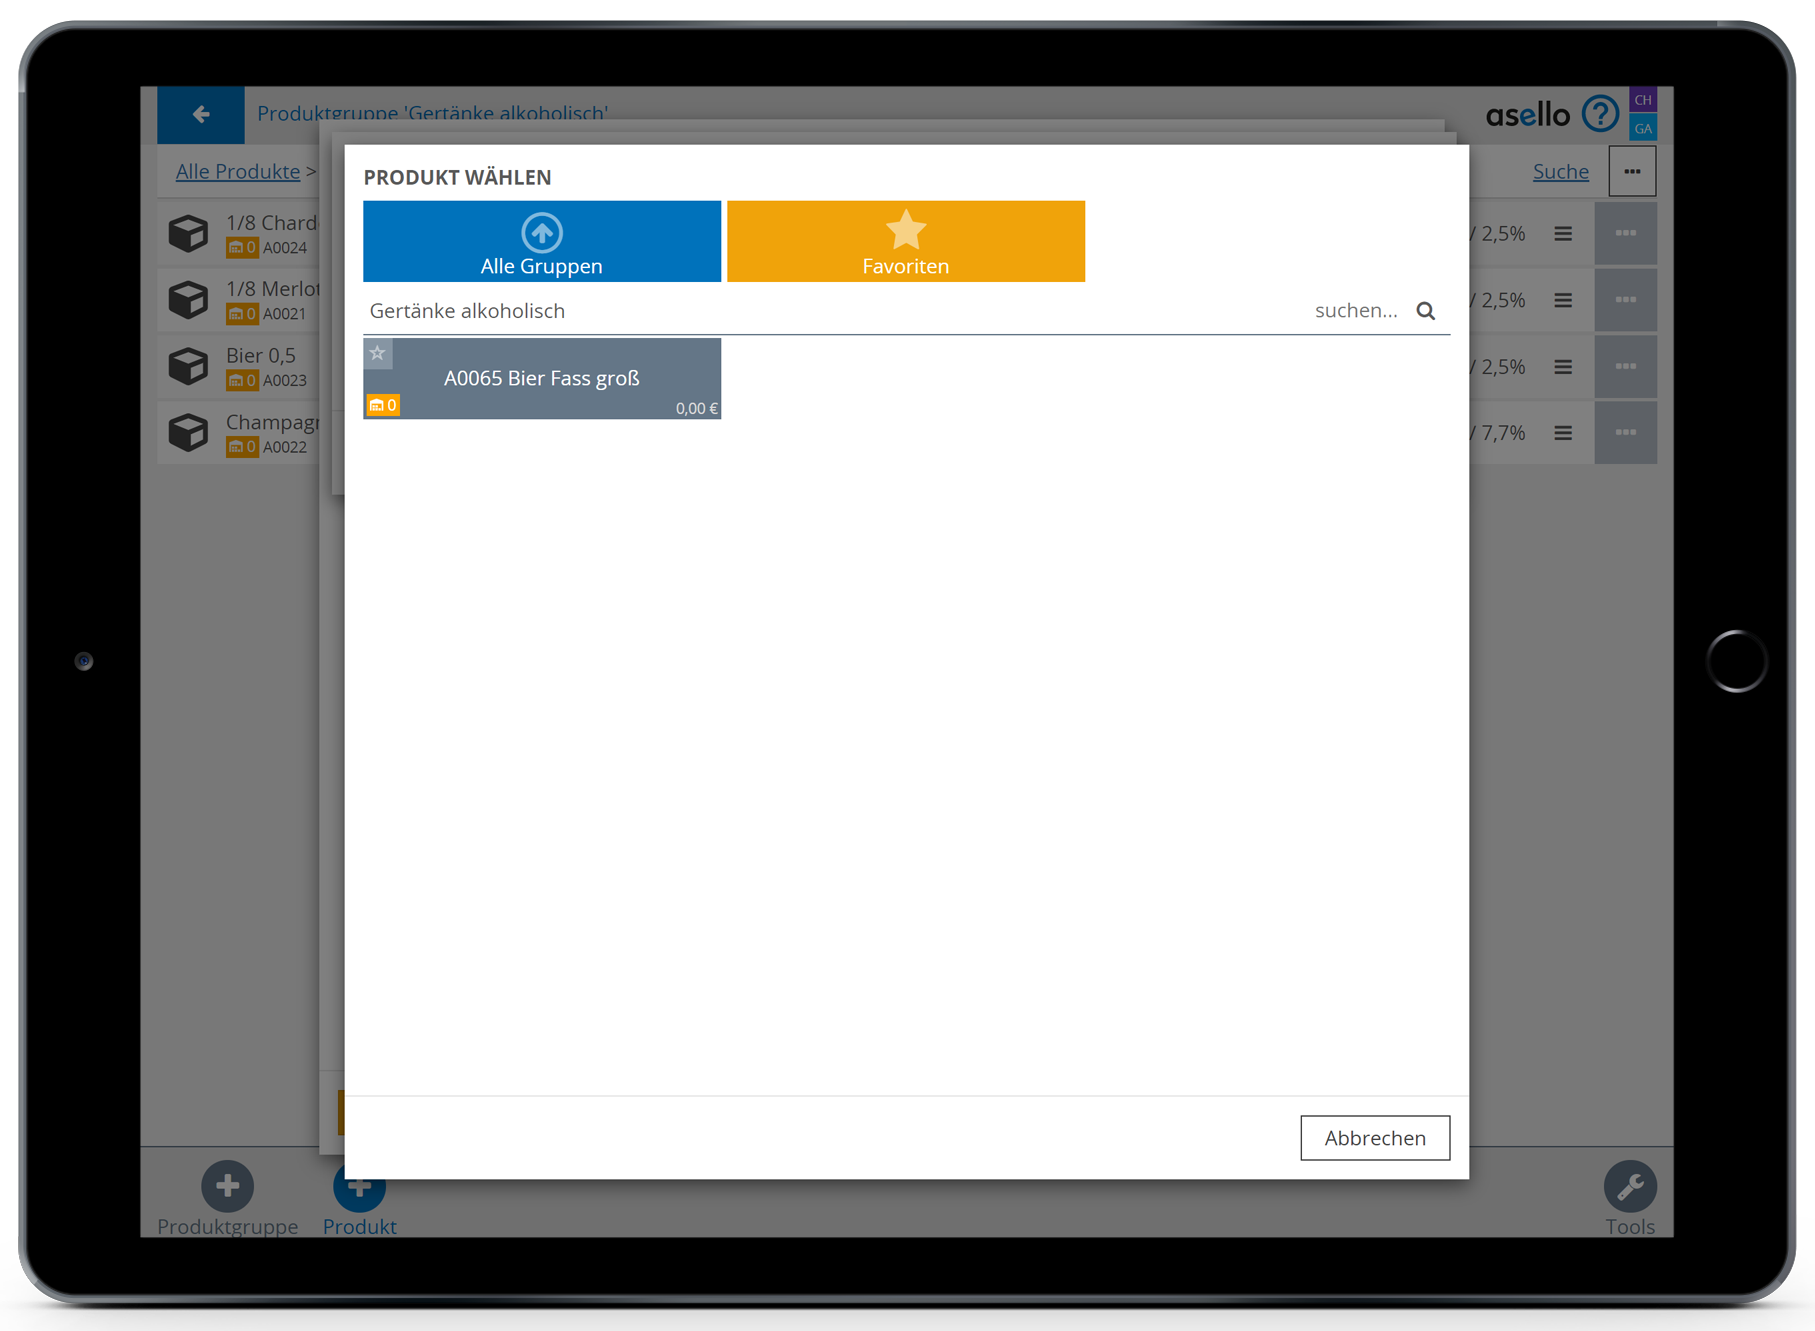Image resolution: width=1815 pixels, height=1331 pixels.
Task: Open more options for the Champagner row
Action: point(1625,433)
